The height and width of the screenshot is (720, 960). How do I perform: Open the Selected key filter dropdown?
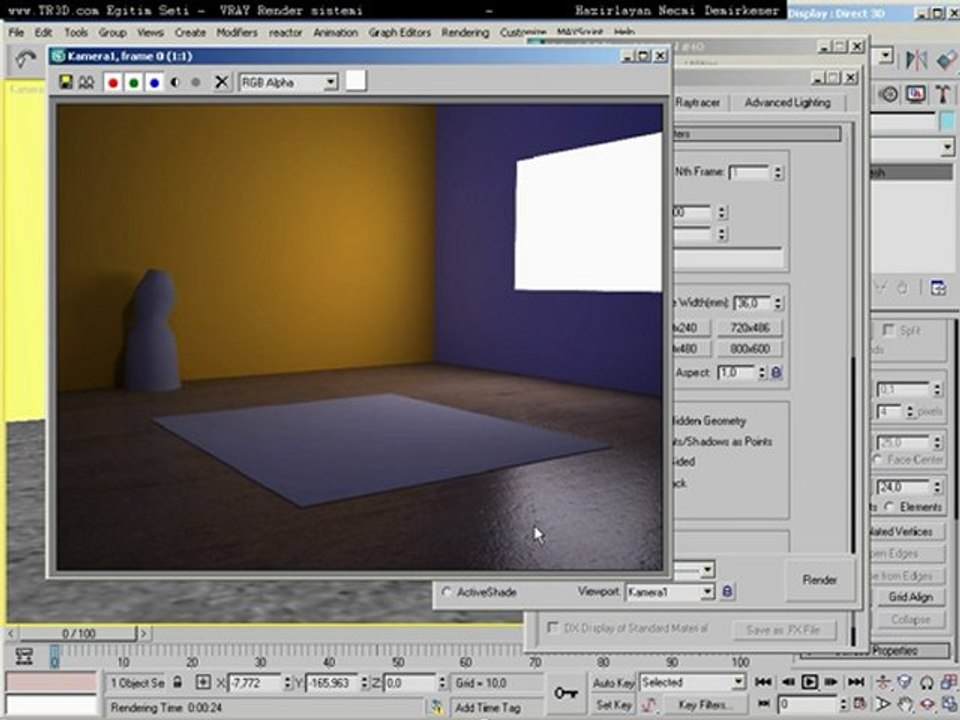[x=692, y=681]
